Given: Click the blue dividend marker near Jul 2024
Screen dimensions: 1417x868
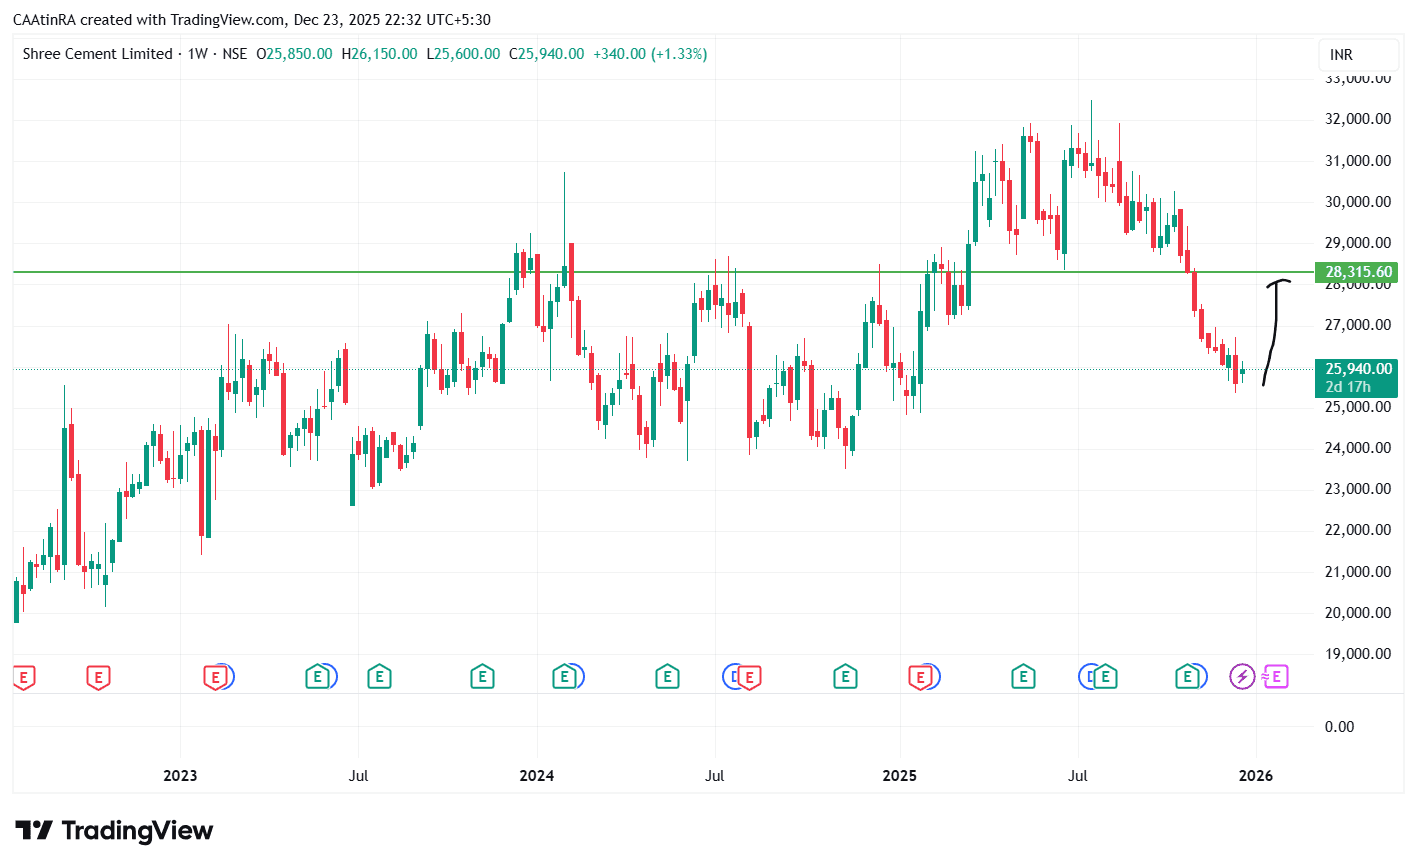Looking at the screenshot, I should click(731, 677).
